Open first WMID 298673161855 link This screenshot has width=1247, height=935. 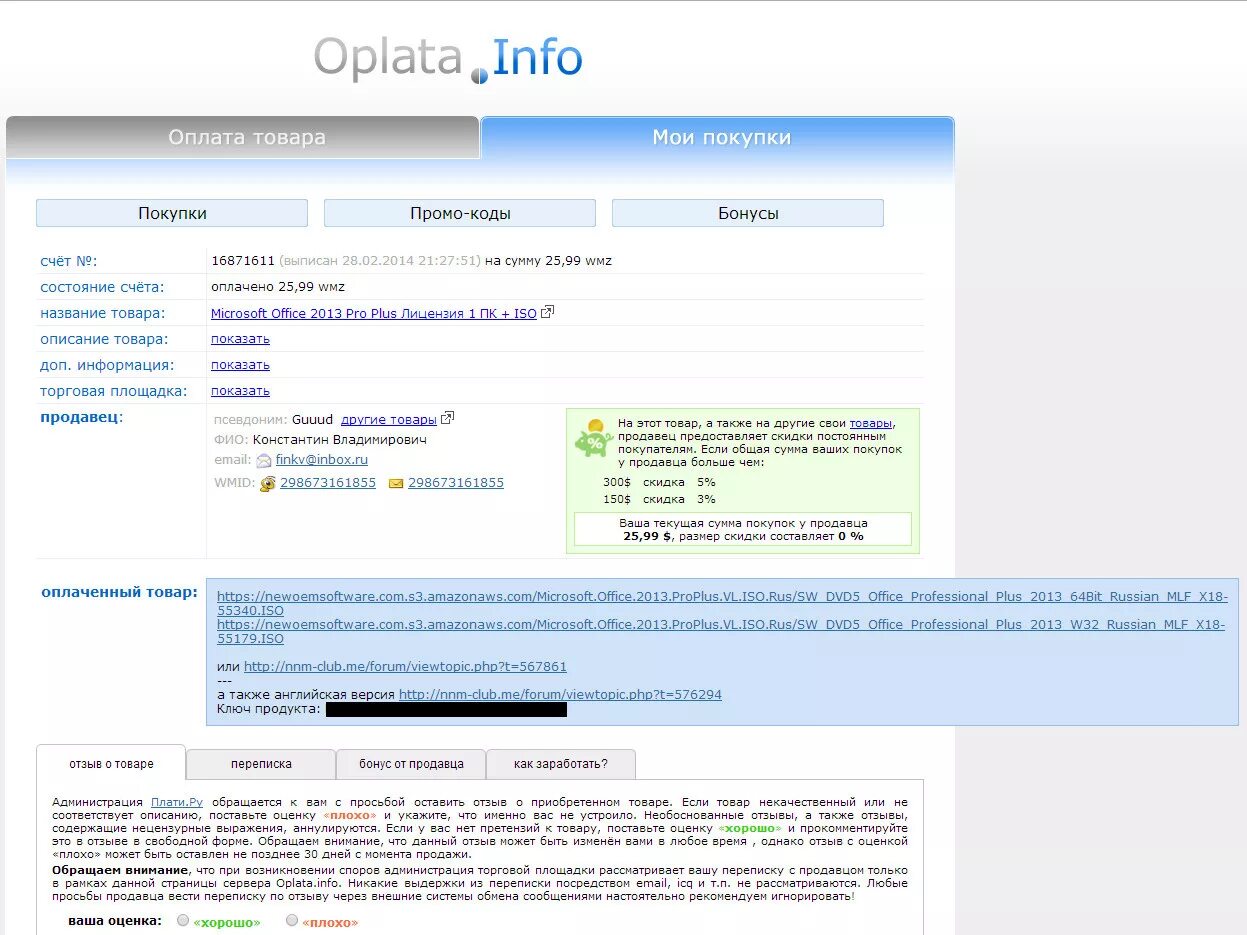point(328,483)
